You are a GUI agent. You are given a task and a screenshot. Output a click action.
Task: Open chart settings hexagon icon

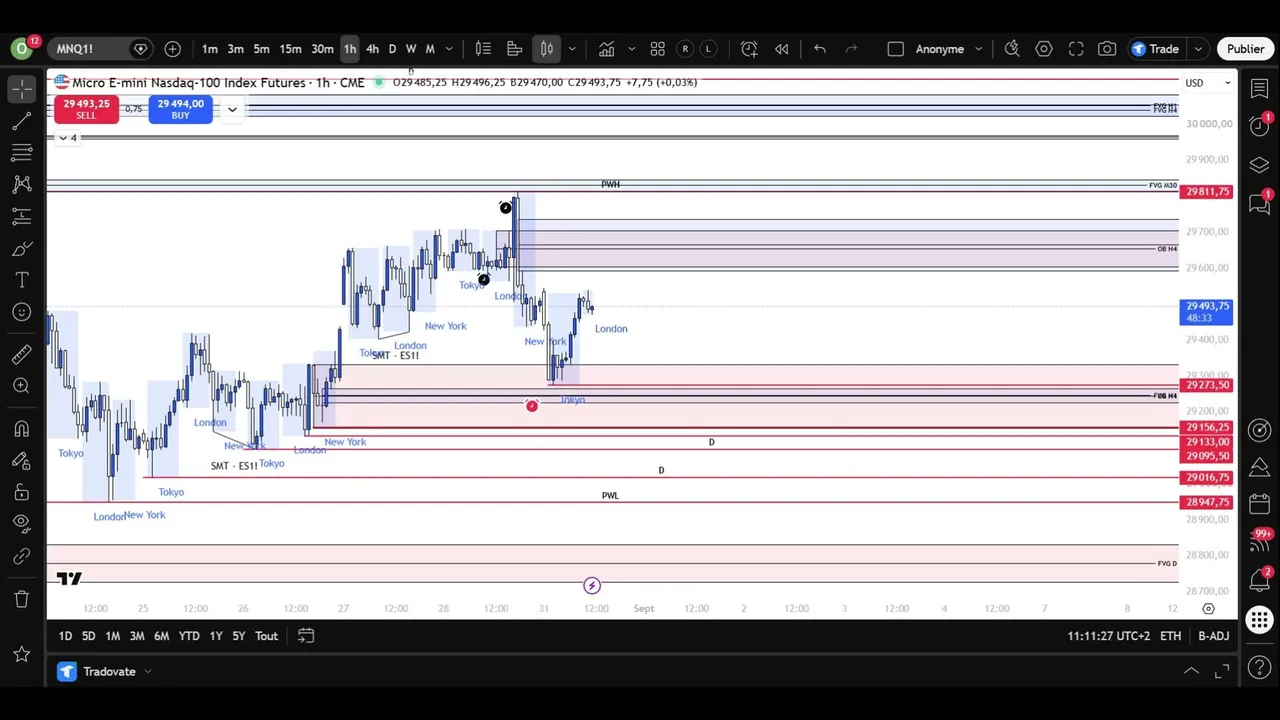click(1044, 49)
